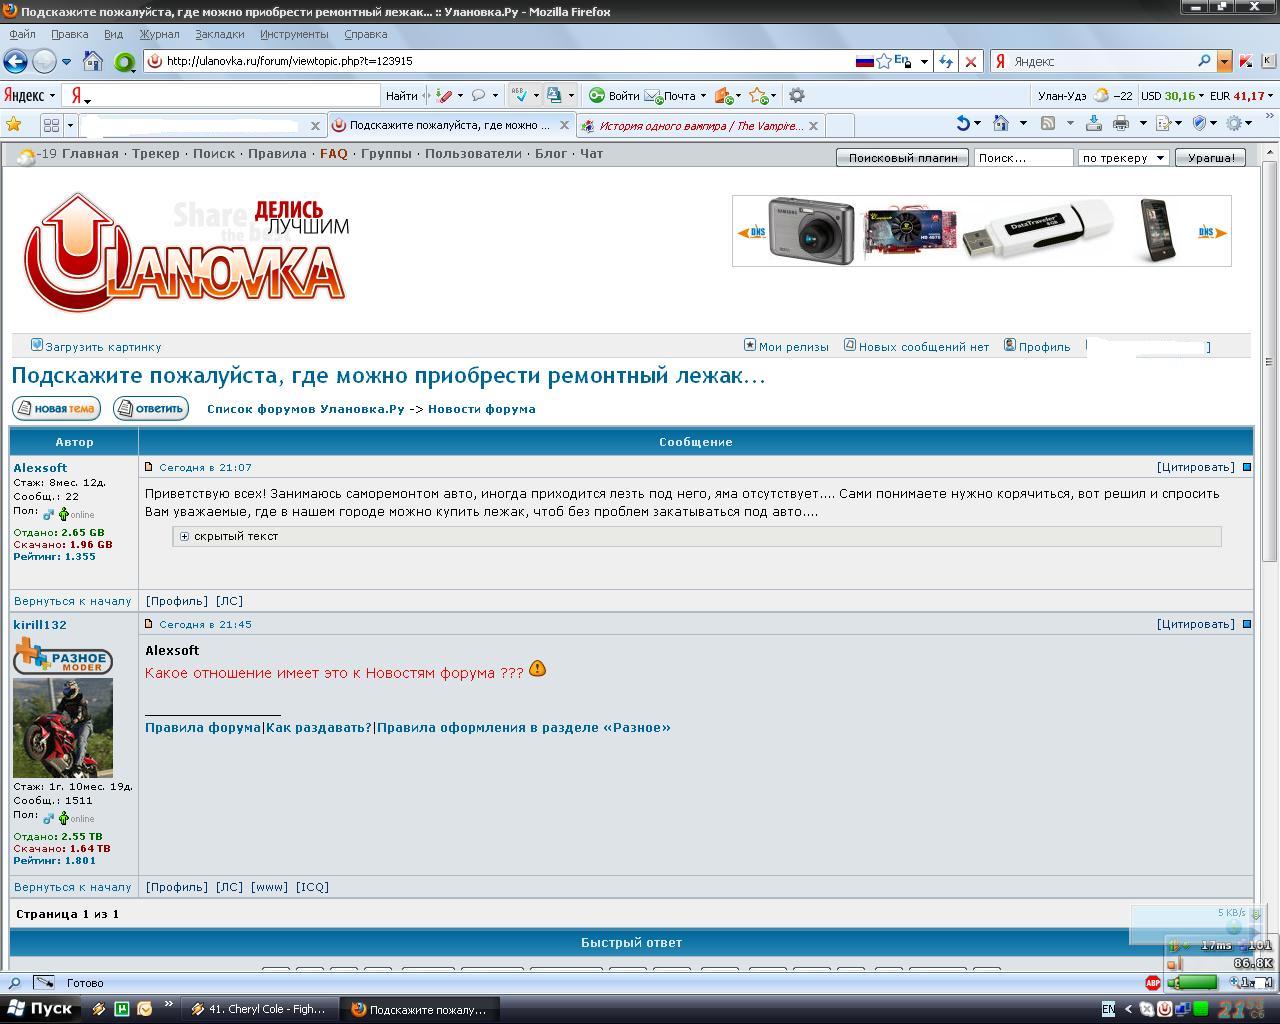The width and height of the screenshot is (1280, 1024).
Task: Stop loading with the red X icon
Action: coord(970,61)
